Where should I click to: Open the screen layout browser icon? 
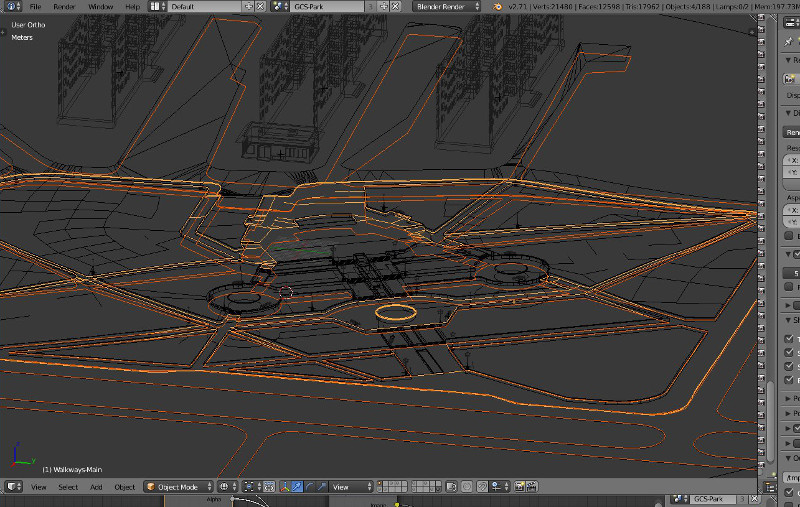[158, 7]
